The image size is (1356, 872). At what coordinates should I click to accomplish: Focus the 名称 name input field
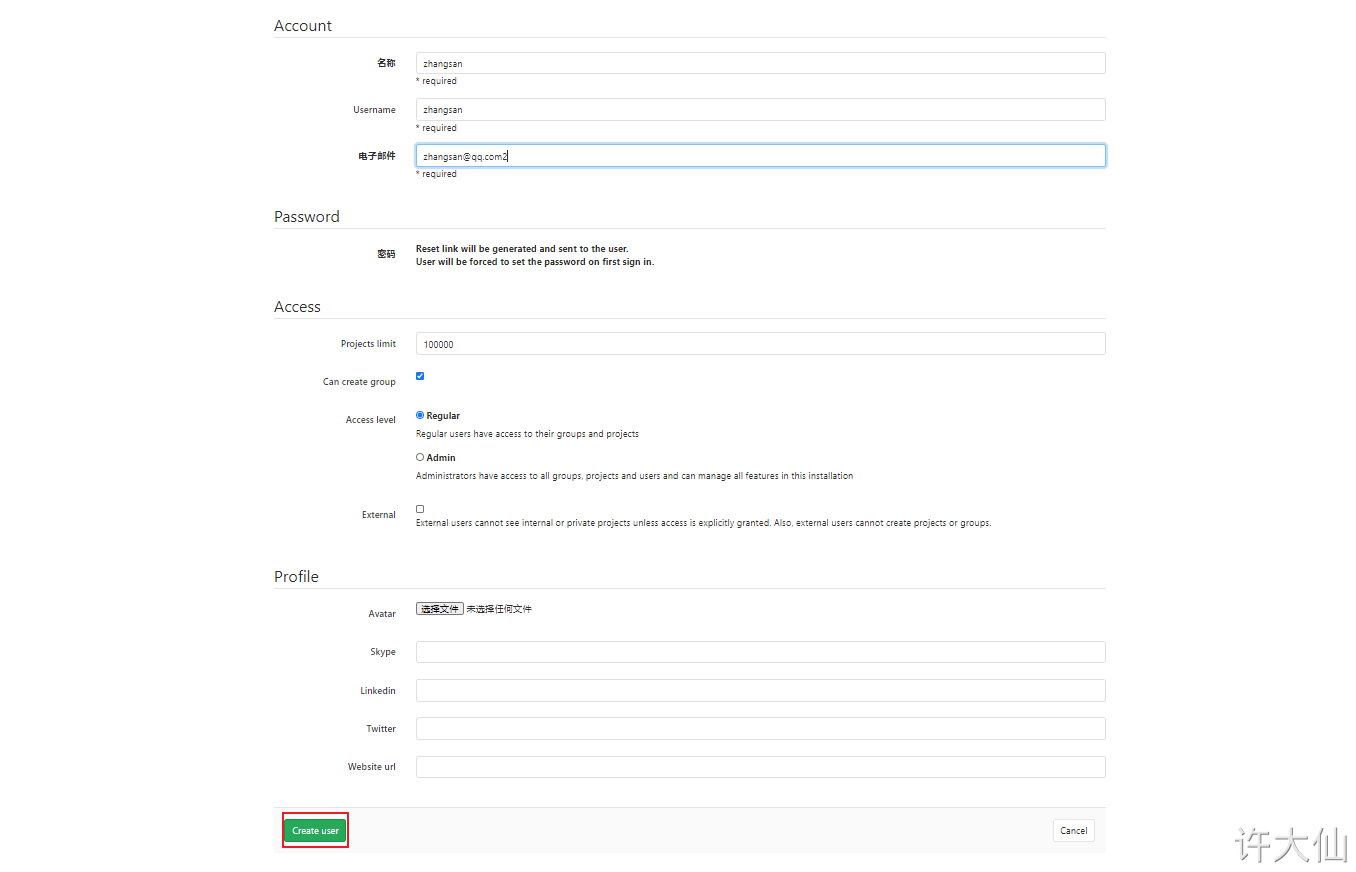760,63
